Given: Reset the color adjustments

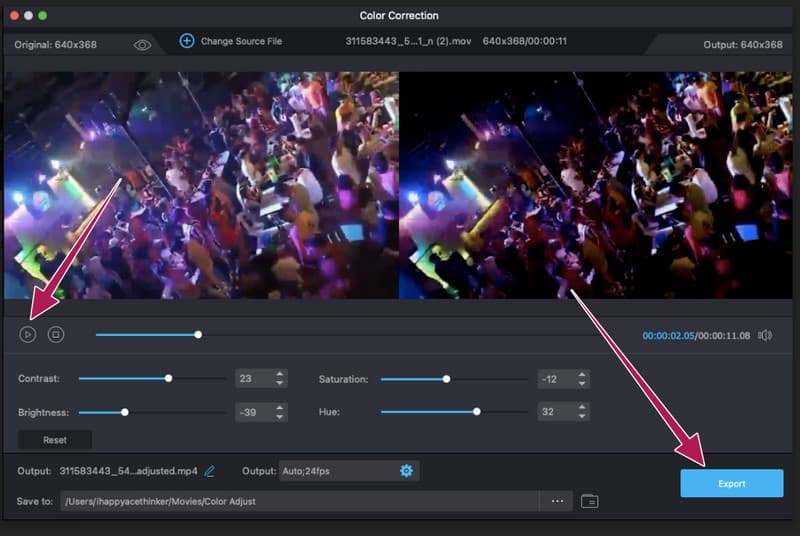Looking at the screenshot, I should (55, 440).
